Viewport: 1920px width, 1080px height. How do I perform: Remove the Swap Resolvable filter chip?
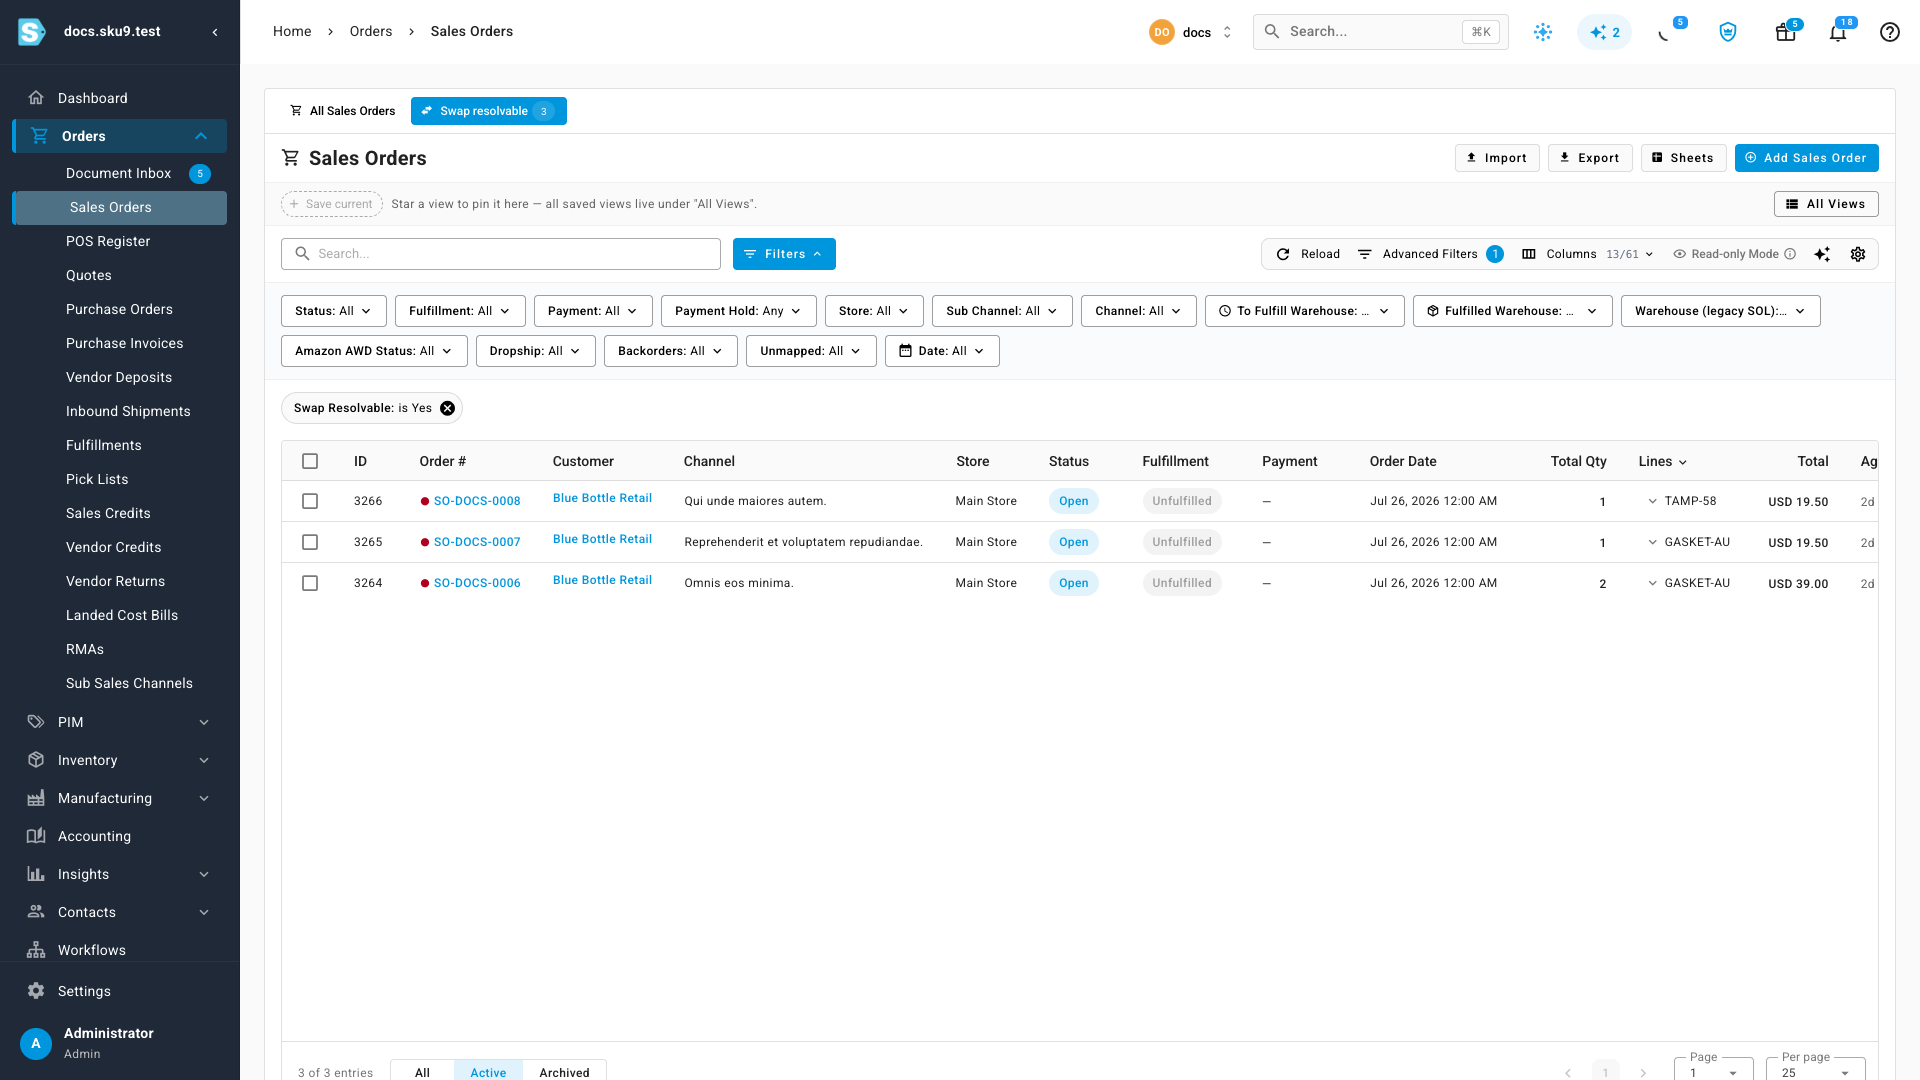447,408
